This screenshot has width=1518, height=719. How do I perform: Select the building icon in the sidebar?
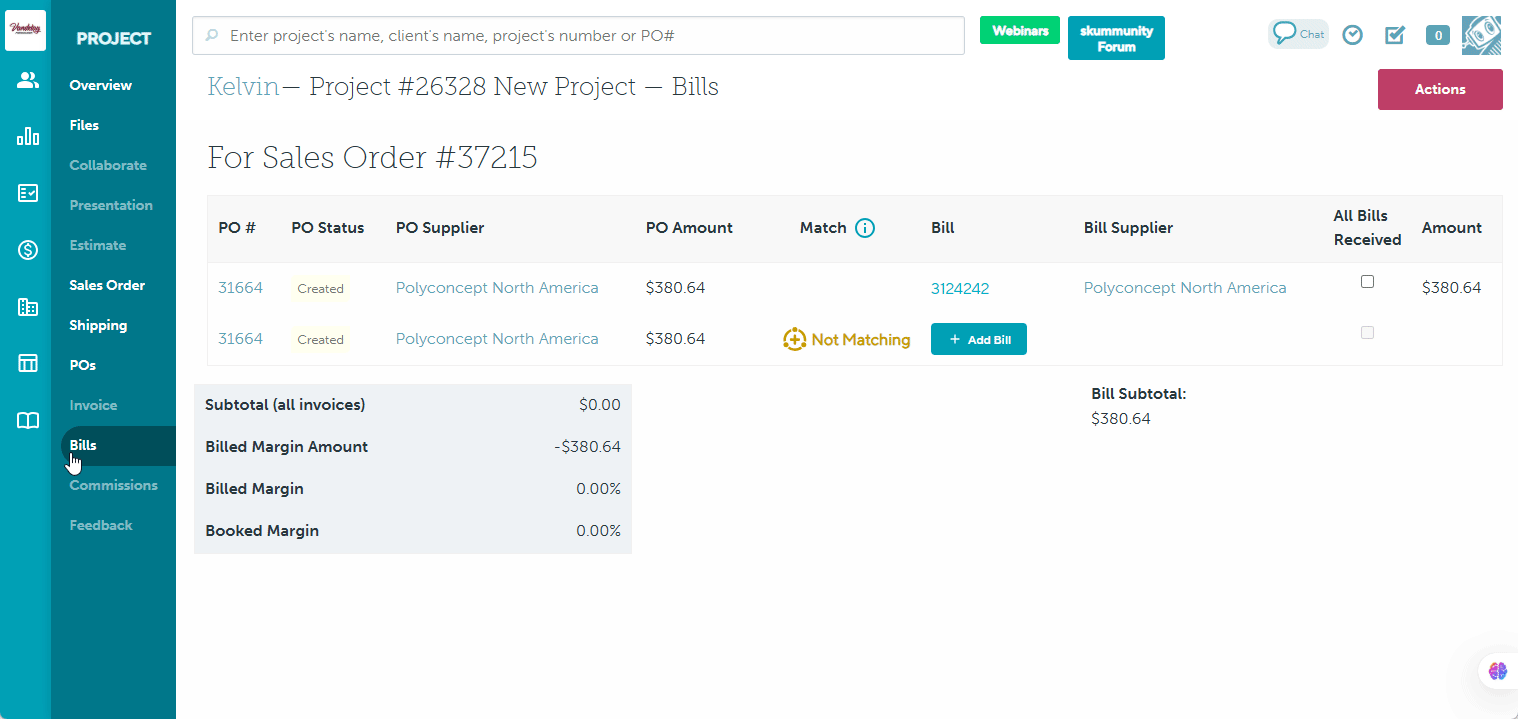pos(28,307)
